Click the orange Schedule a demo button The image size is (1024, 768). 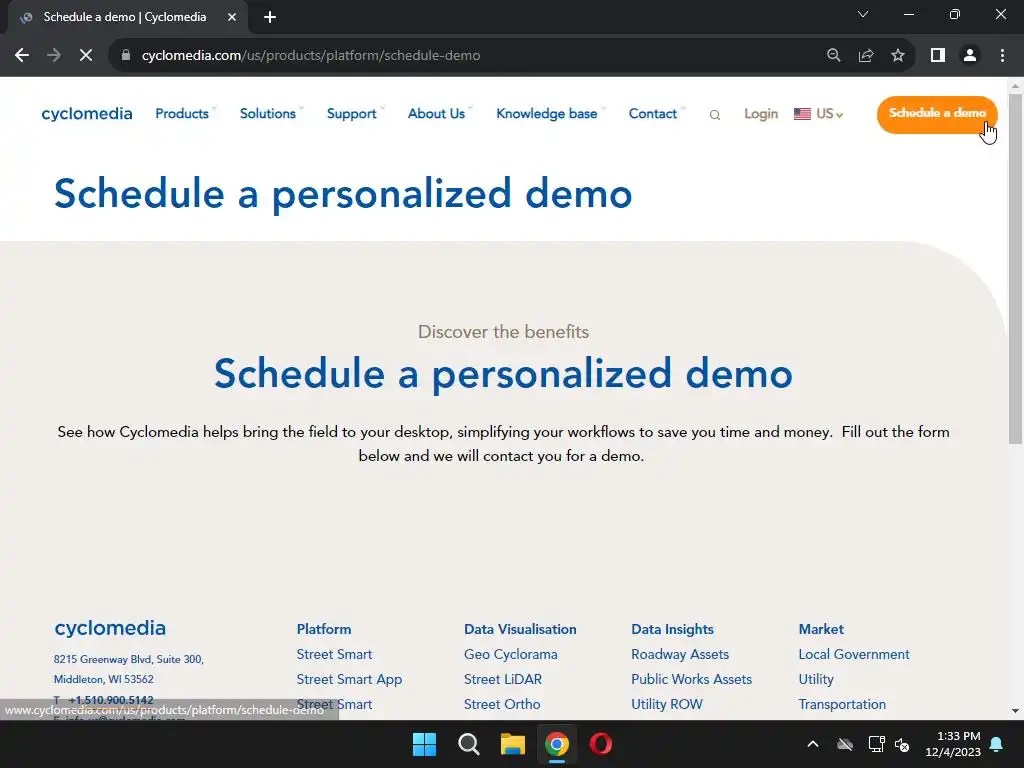coord(937,114)
